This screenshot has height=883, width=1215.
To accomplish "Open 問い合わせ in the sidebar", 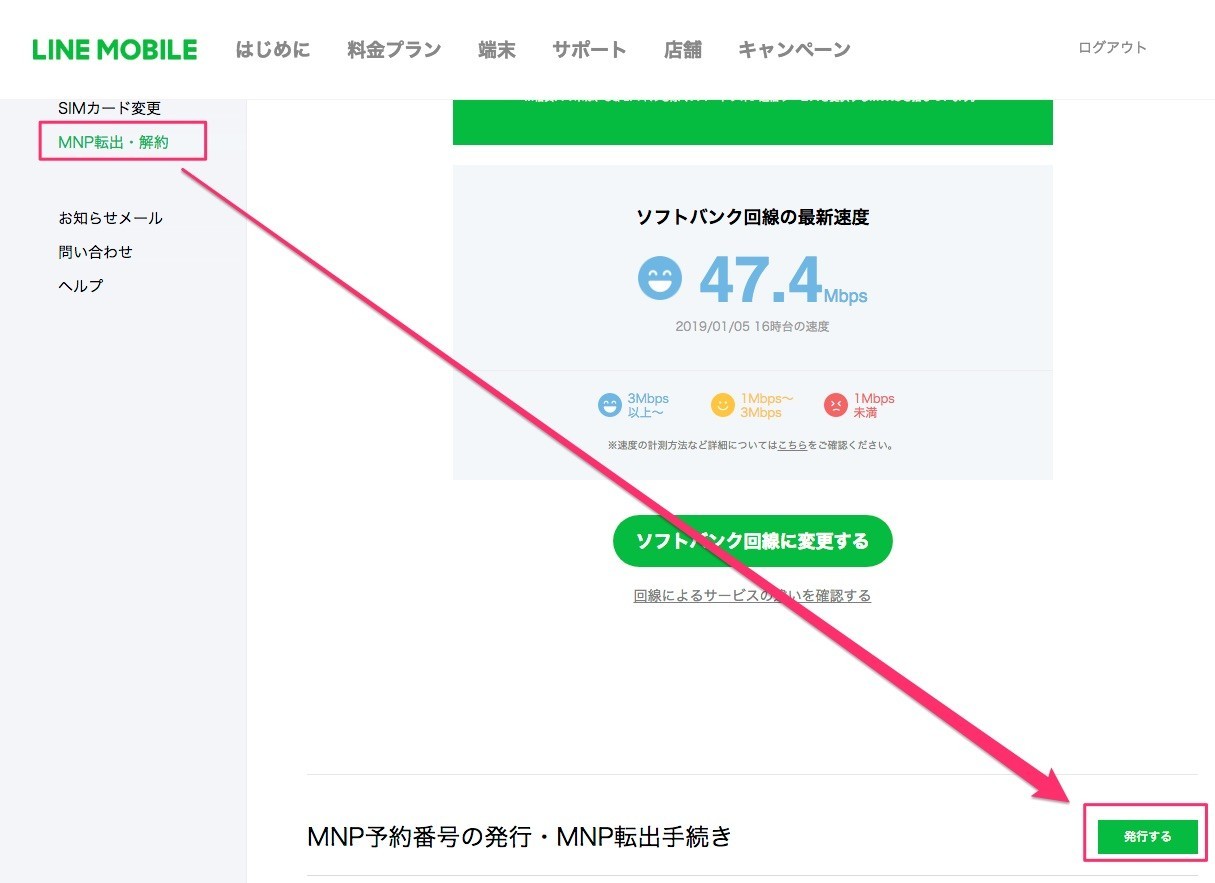I will [95, 252].
